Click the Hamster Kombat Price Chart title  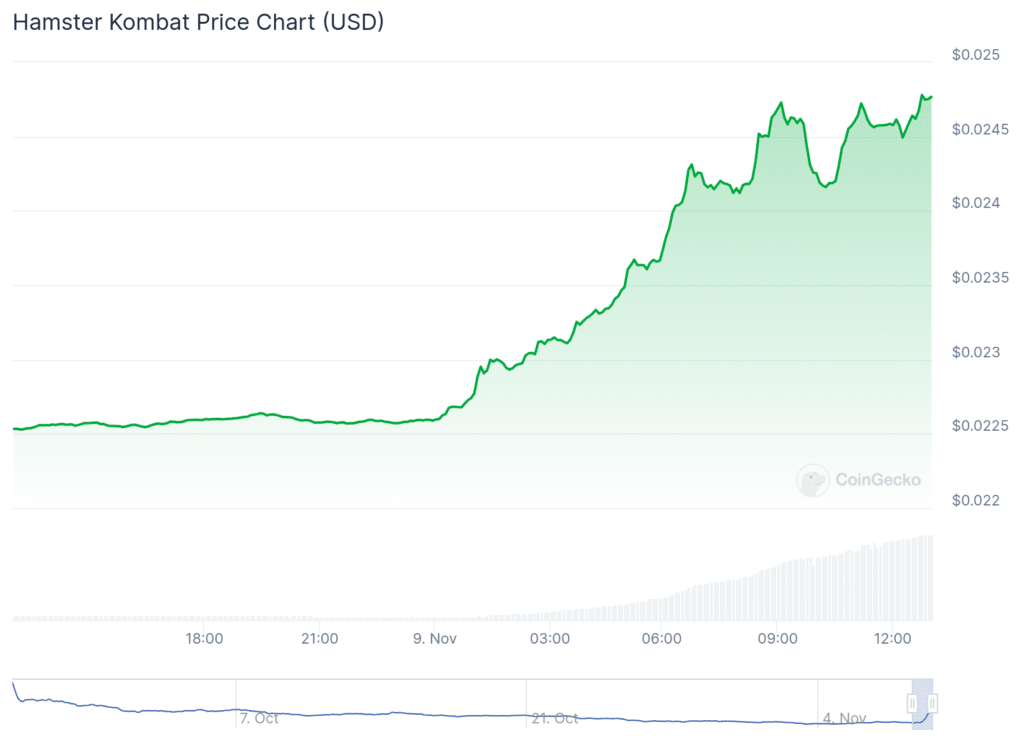click(x=198, y=23)
